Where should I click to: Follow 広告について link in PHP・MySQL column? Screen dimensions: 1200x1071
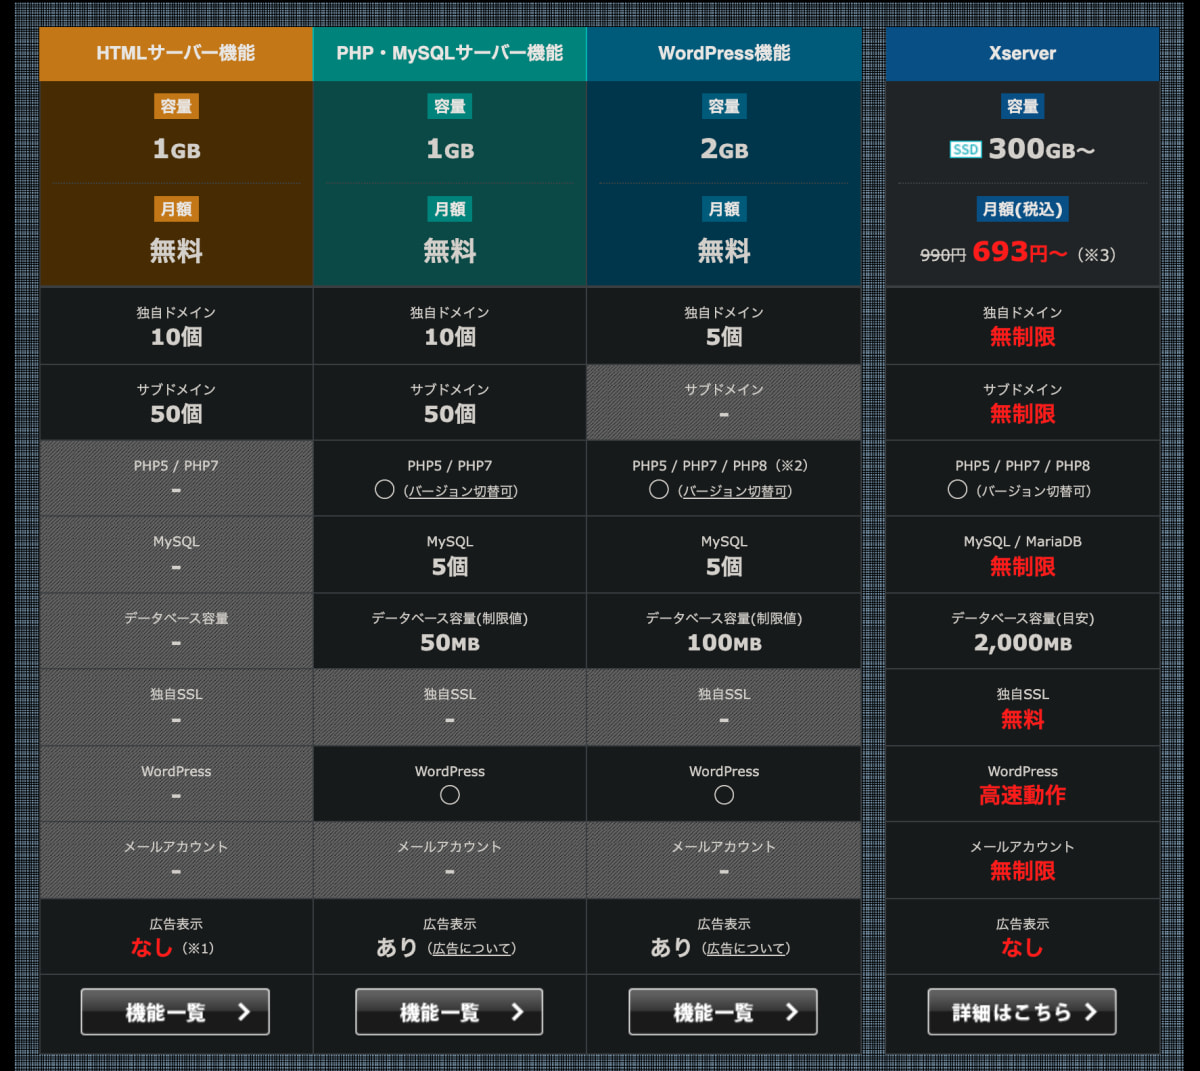[473, 948]
